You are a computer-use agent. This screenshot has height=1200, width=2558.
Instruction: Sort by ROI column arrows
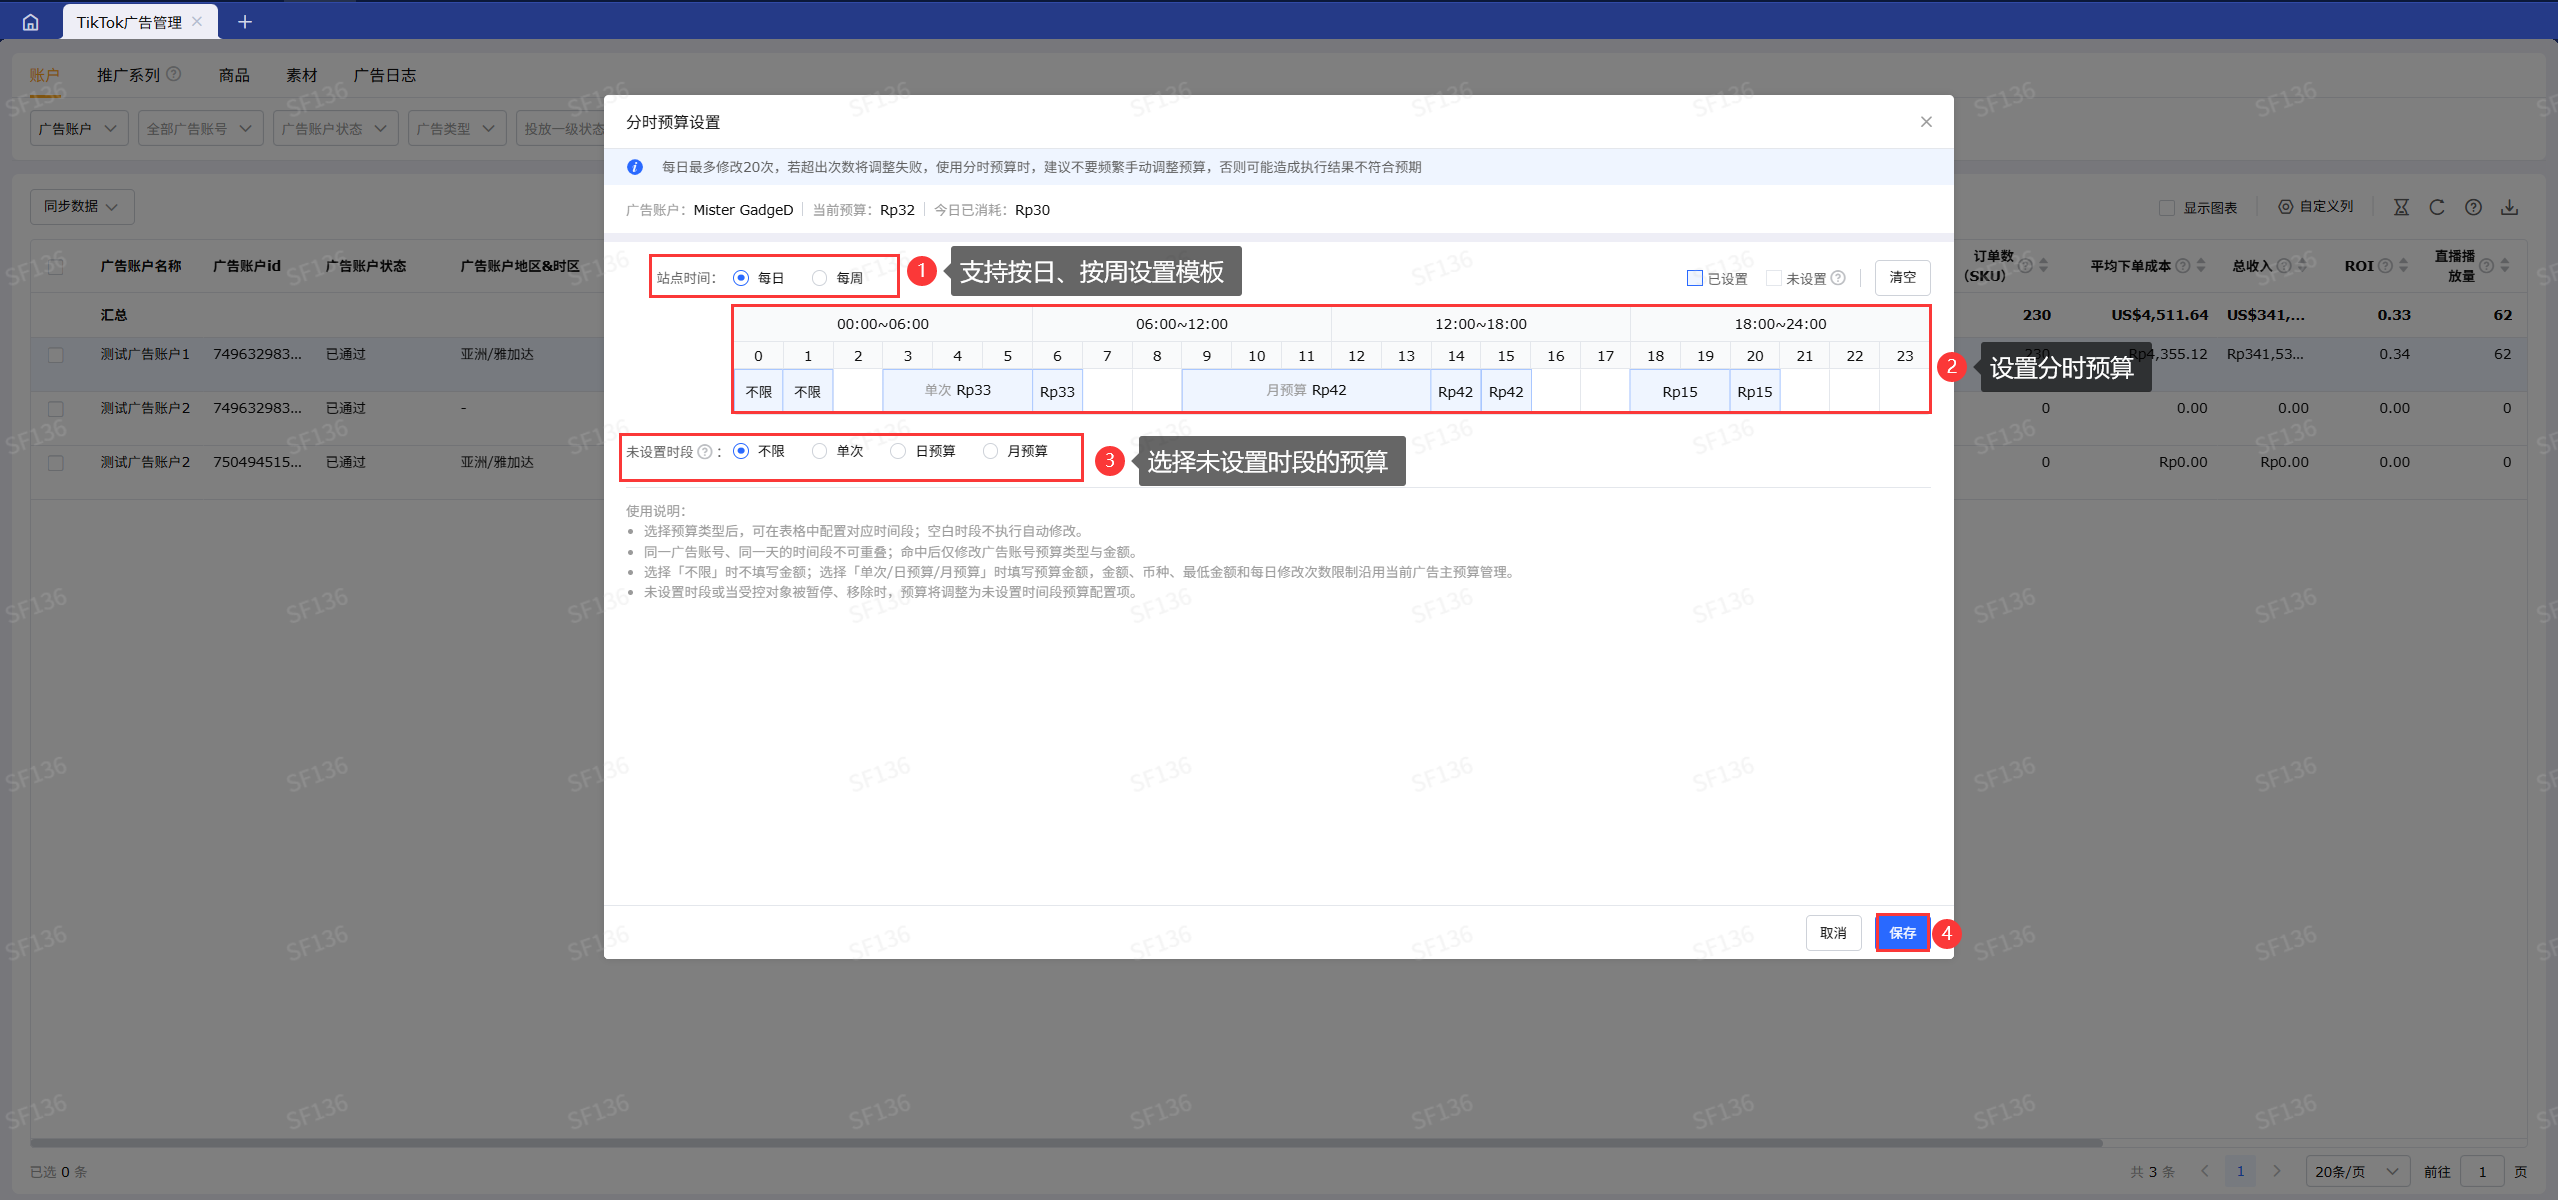click(x=2403, y=265)
